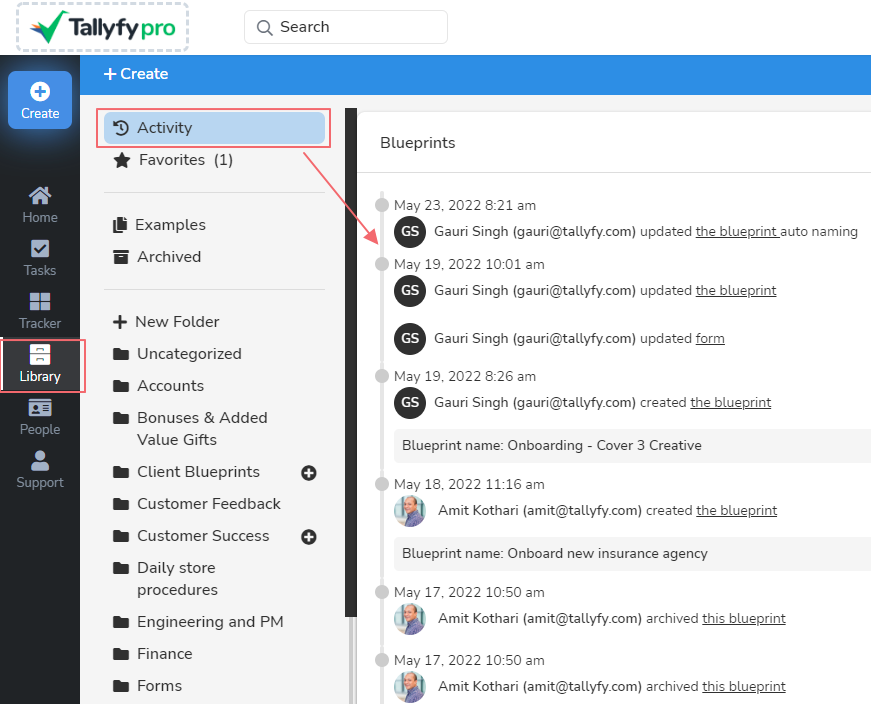871x704 pixels.
Task: Open People in the sidebar
Action: click(40, 417)
